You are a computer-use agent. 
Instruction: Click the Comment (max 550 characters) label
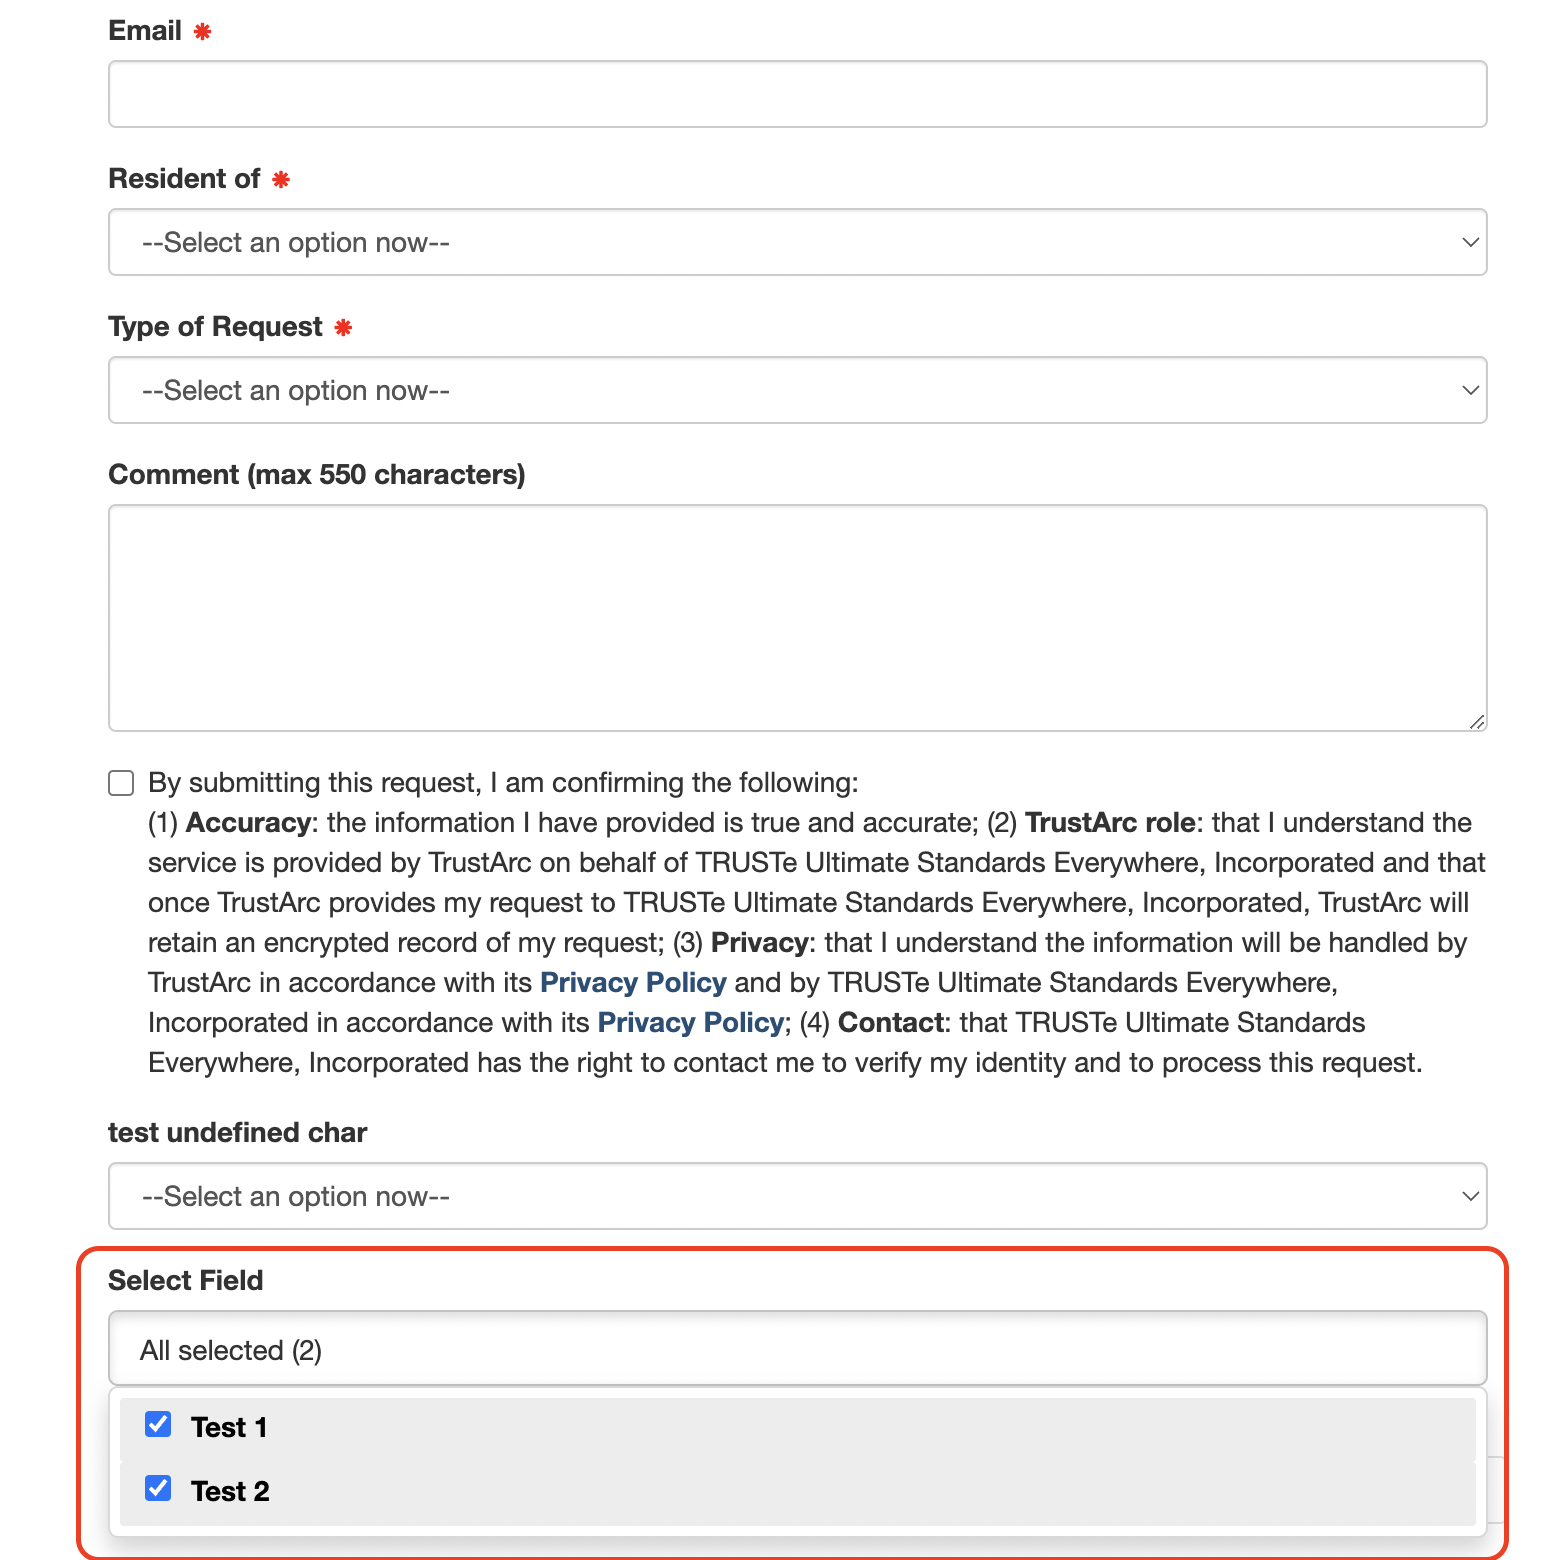coord(316,474)
